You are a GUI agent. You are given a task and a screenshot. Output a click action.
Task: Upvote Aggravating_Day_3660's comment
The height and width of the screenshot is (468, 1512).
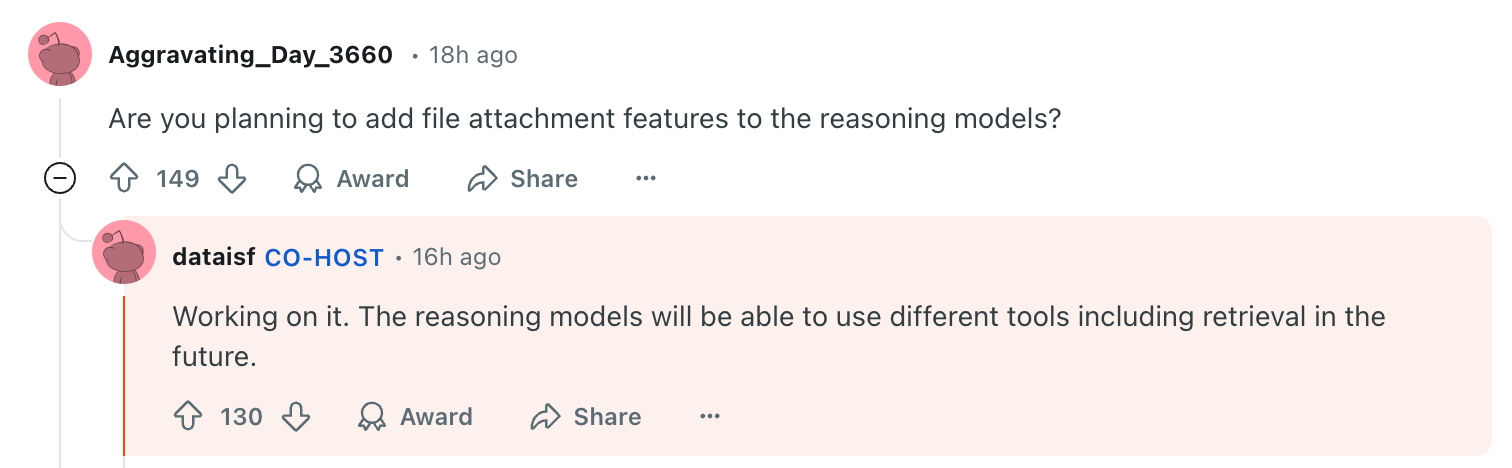[x=123, y=179]
